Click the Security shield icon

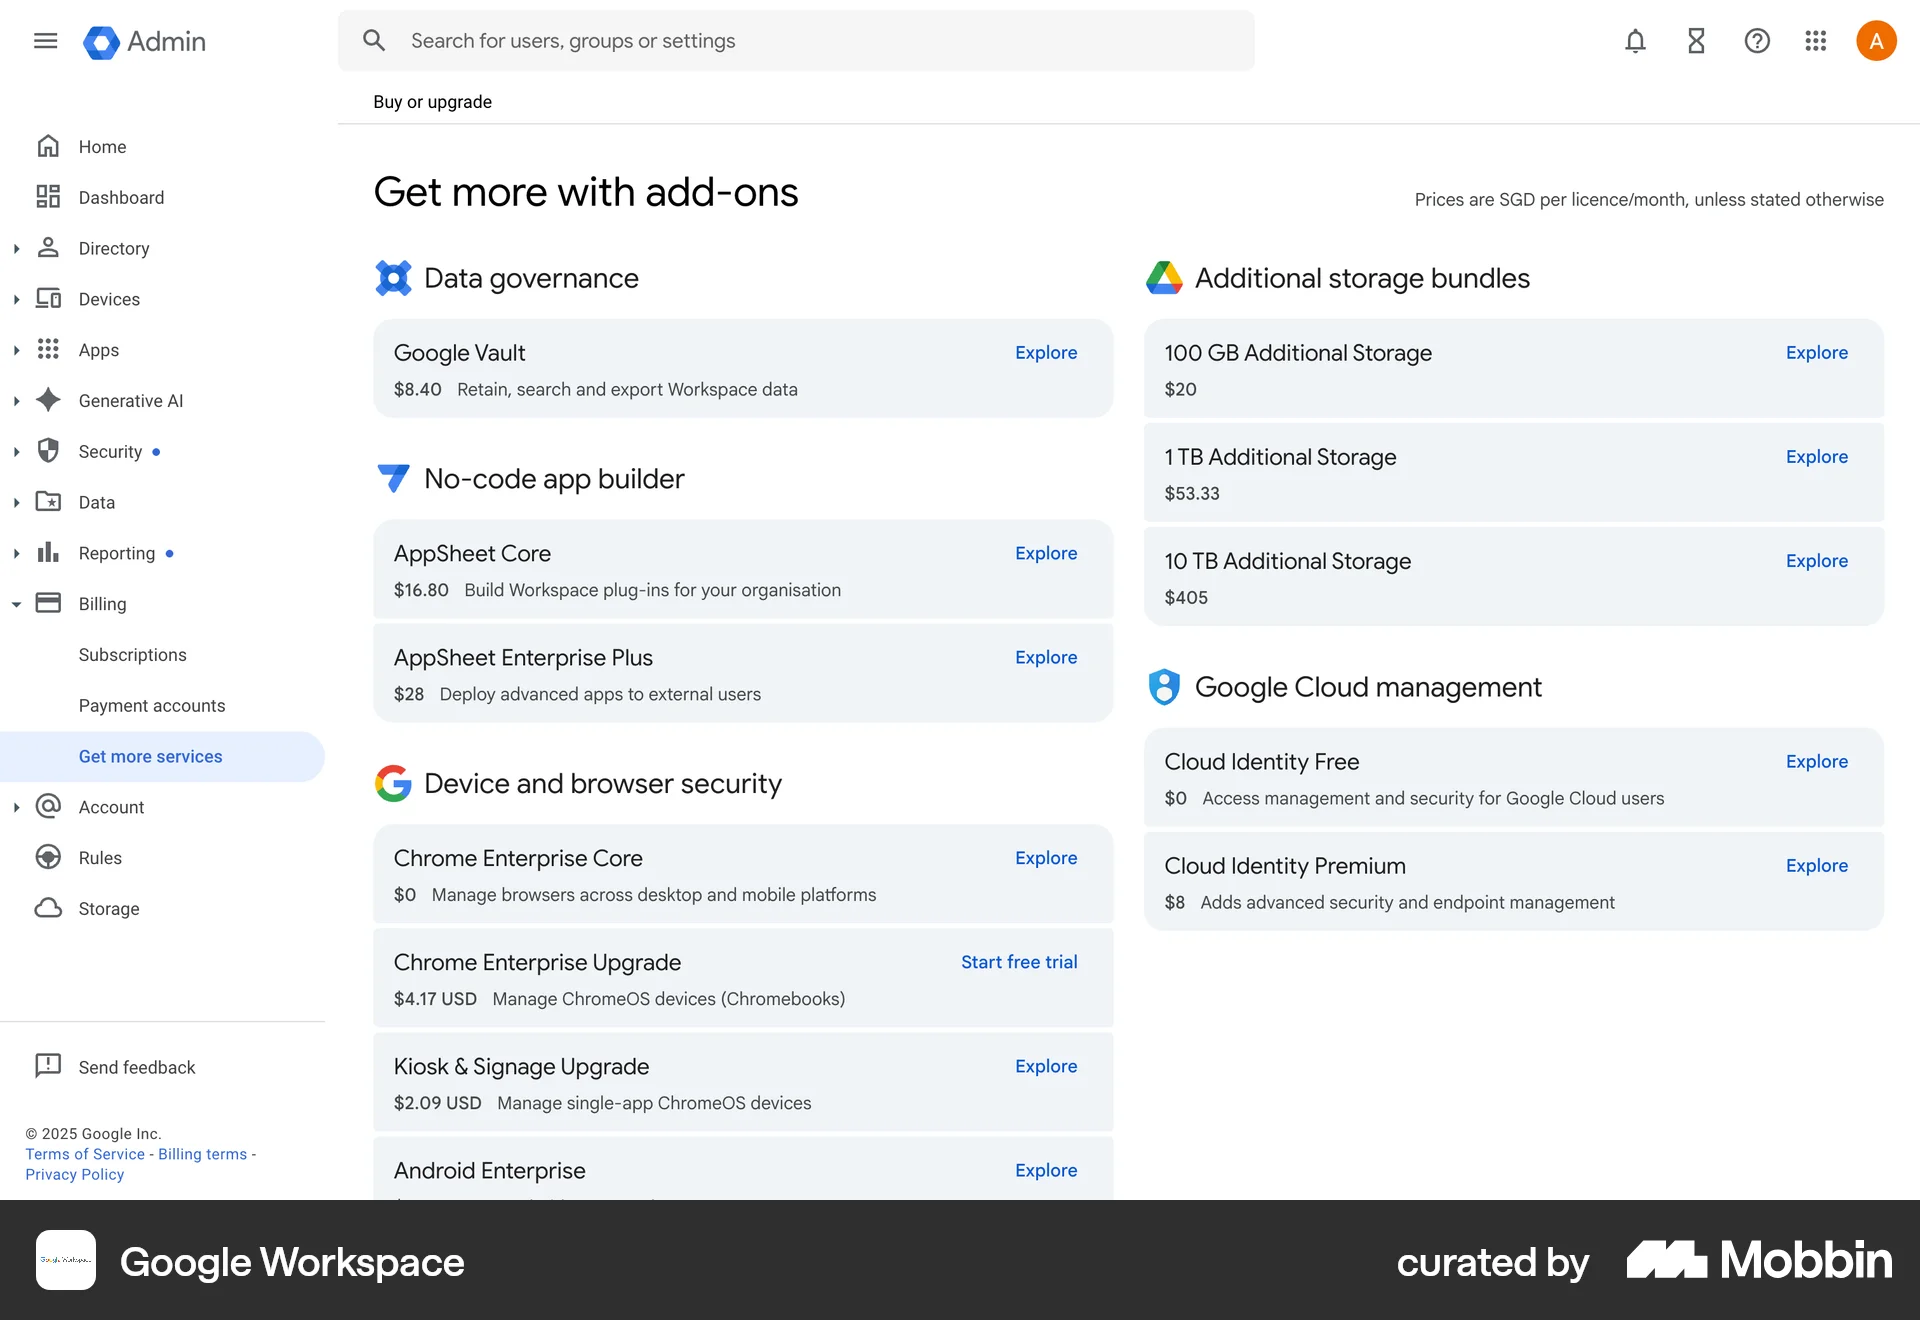coord(48,451)
